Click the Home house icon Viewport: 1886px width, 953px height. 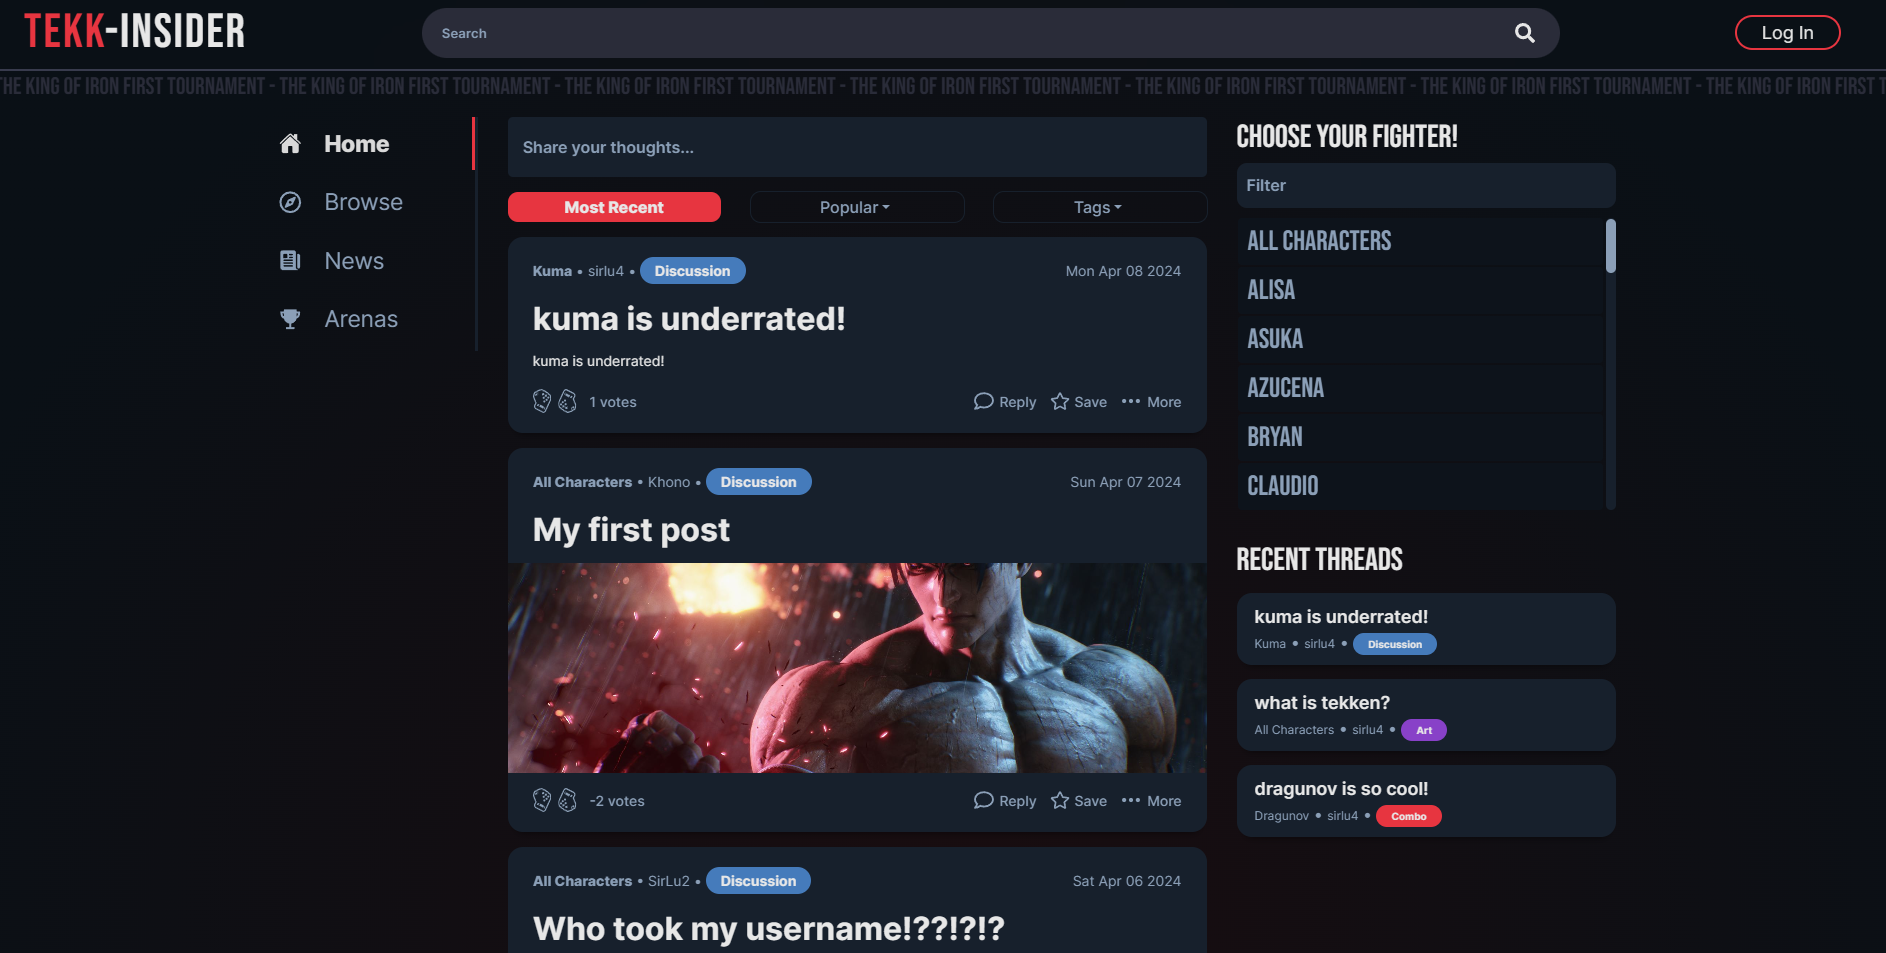[290, 144]
